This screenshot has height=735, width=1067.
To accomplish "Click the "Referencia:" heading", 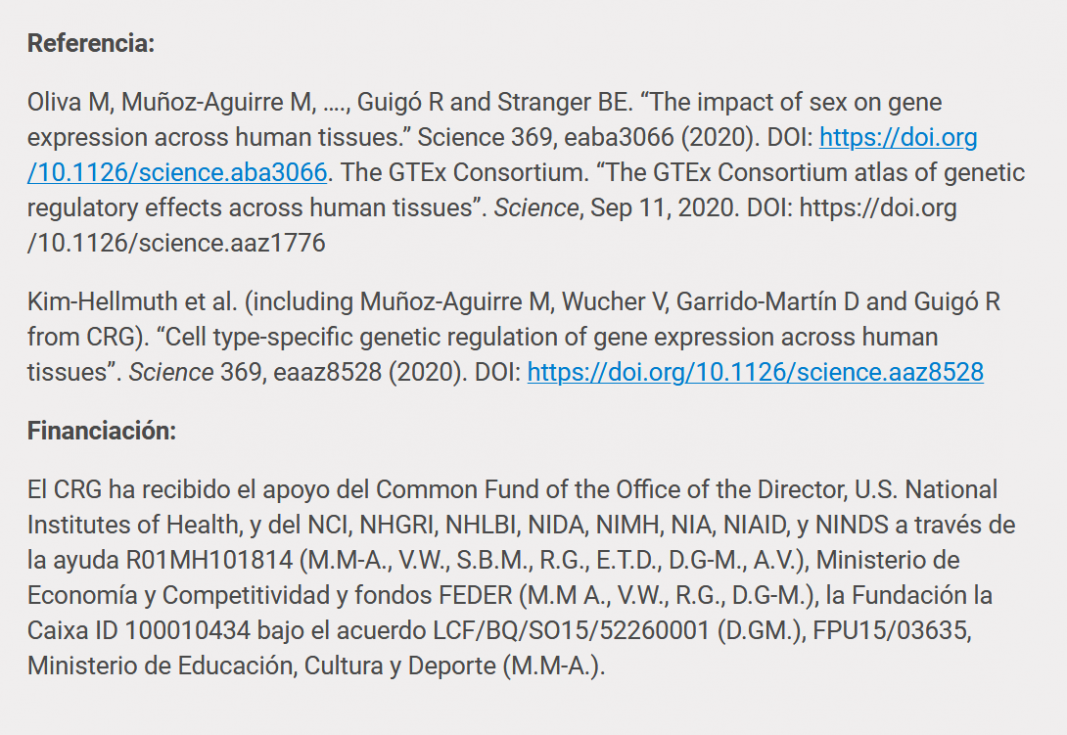I will 91,44.
